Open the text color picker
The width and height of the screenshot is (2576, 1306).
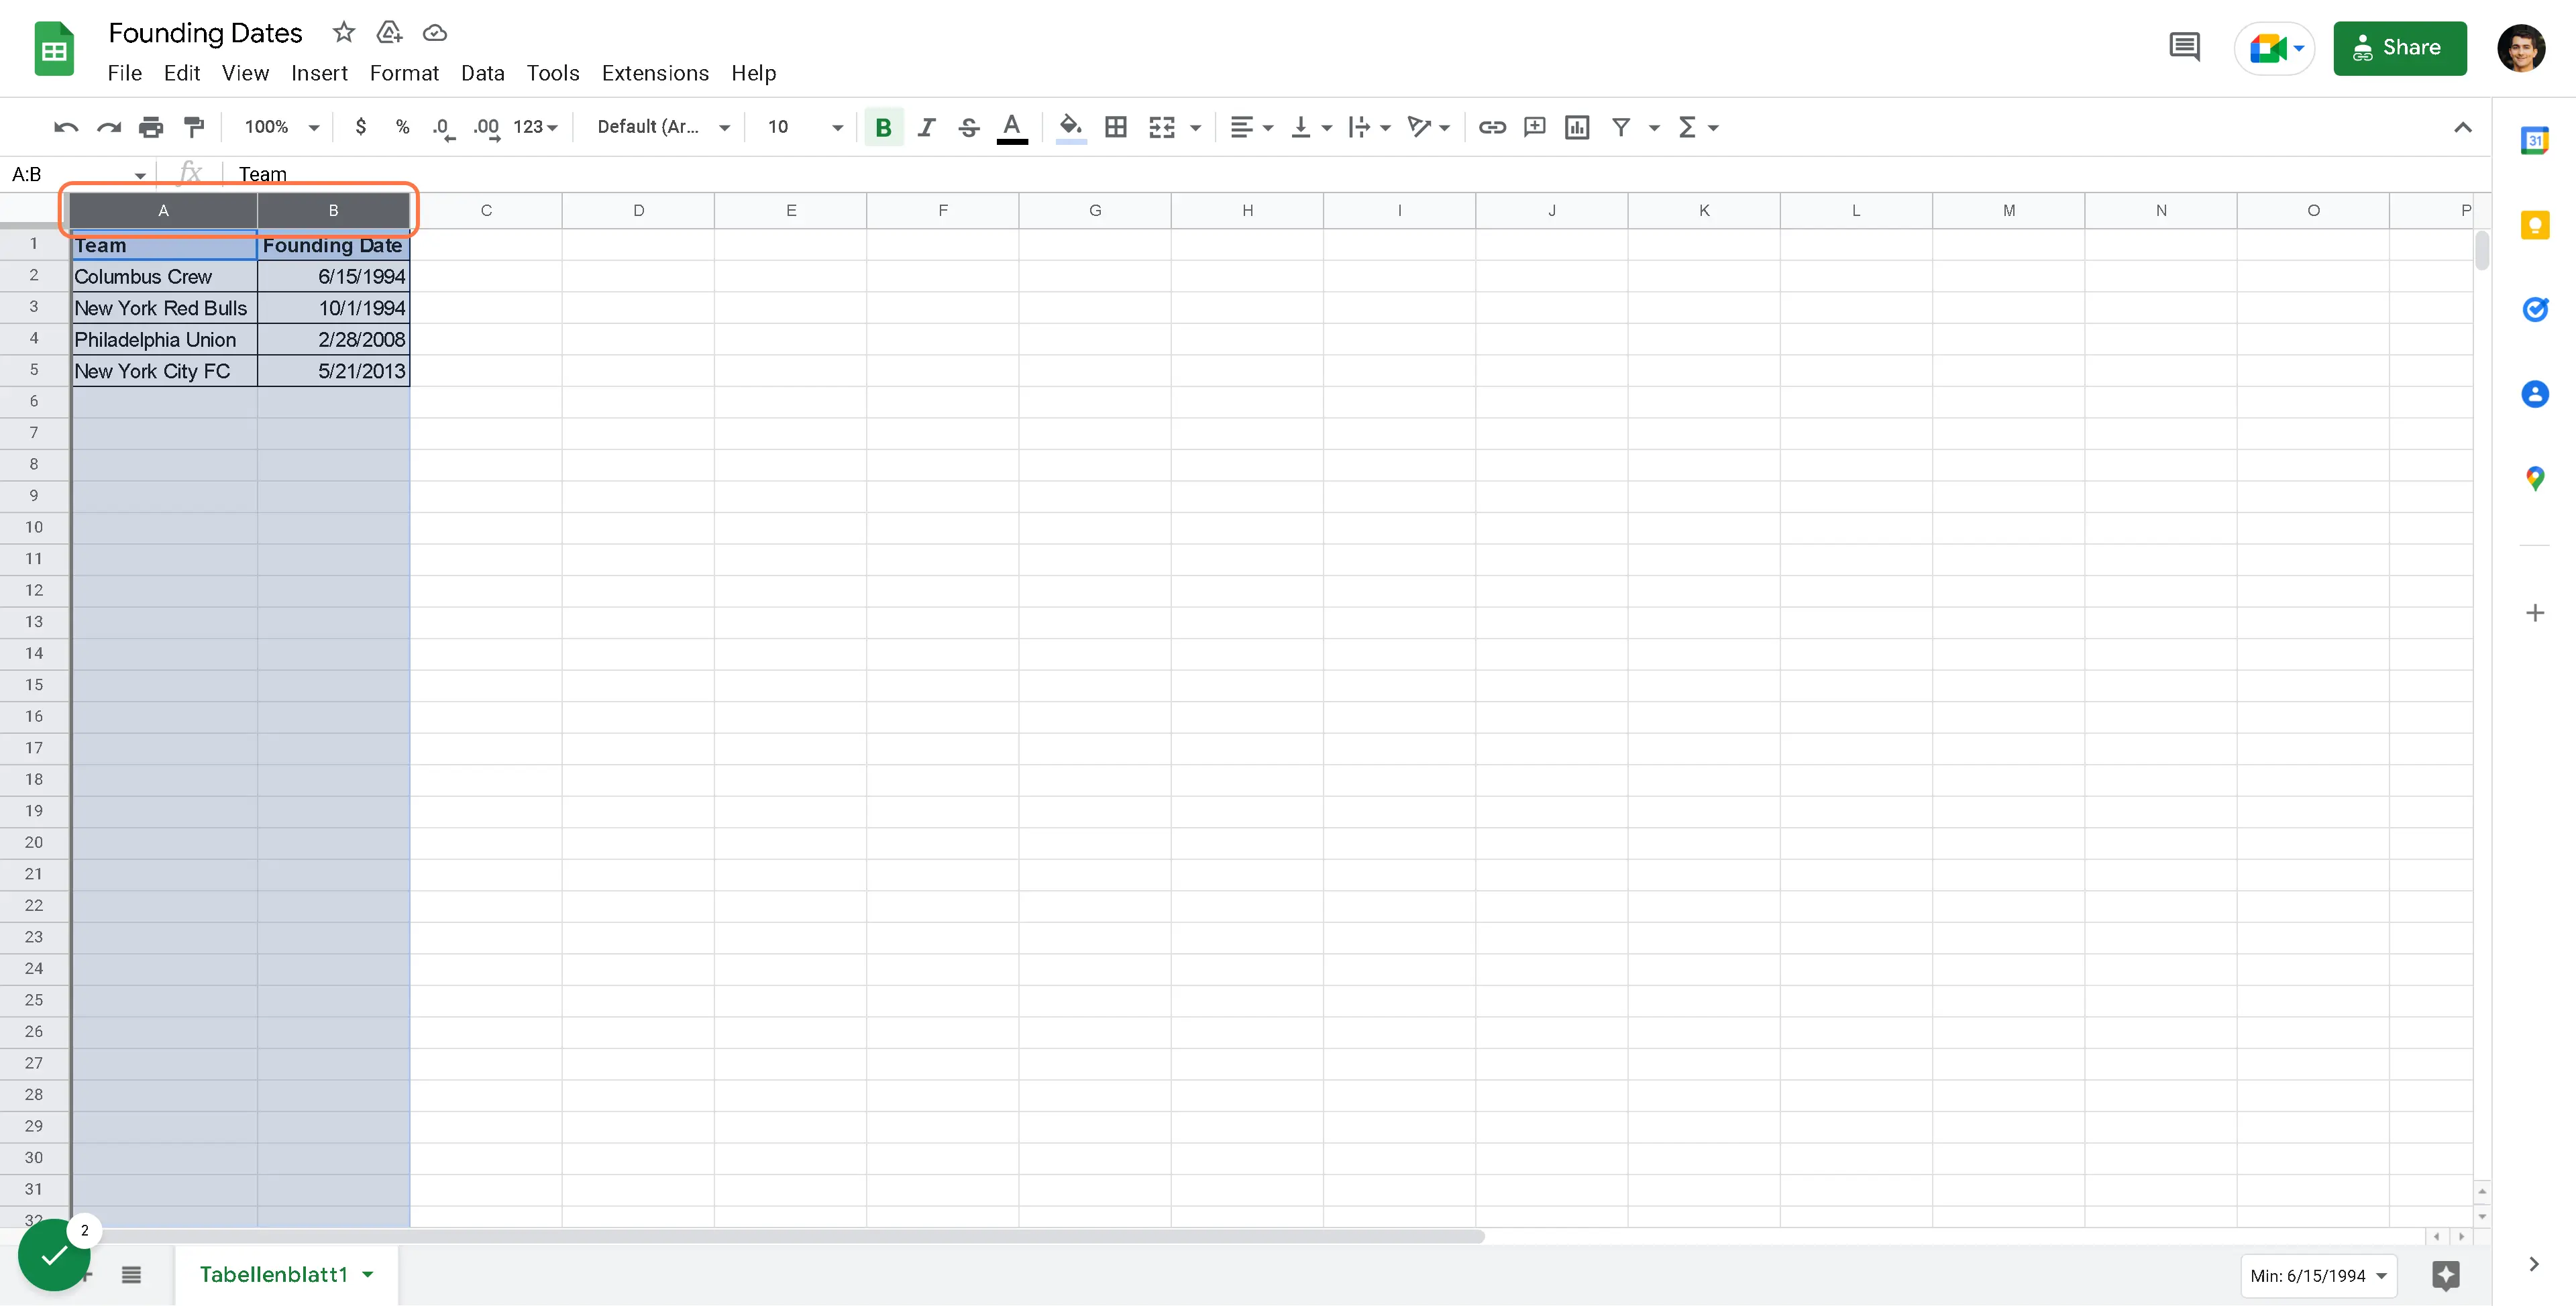tap(1012, 127)
